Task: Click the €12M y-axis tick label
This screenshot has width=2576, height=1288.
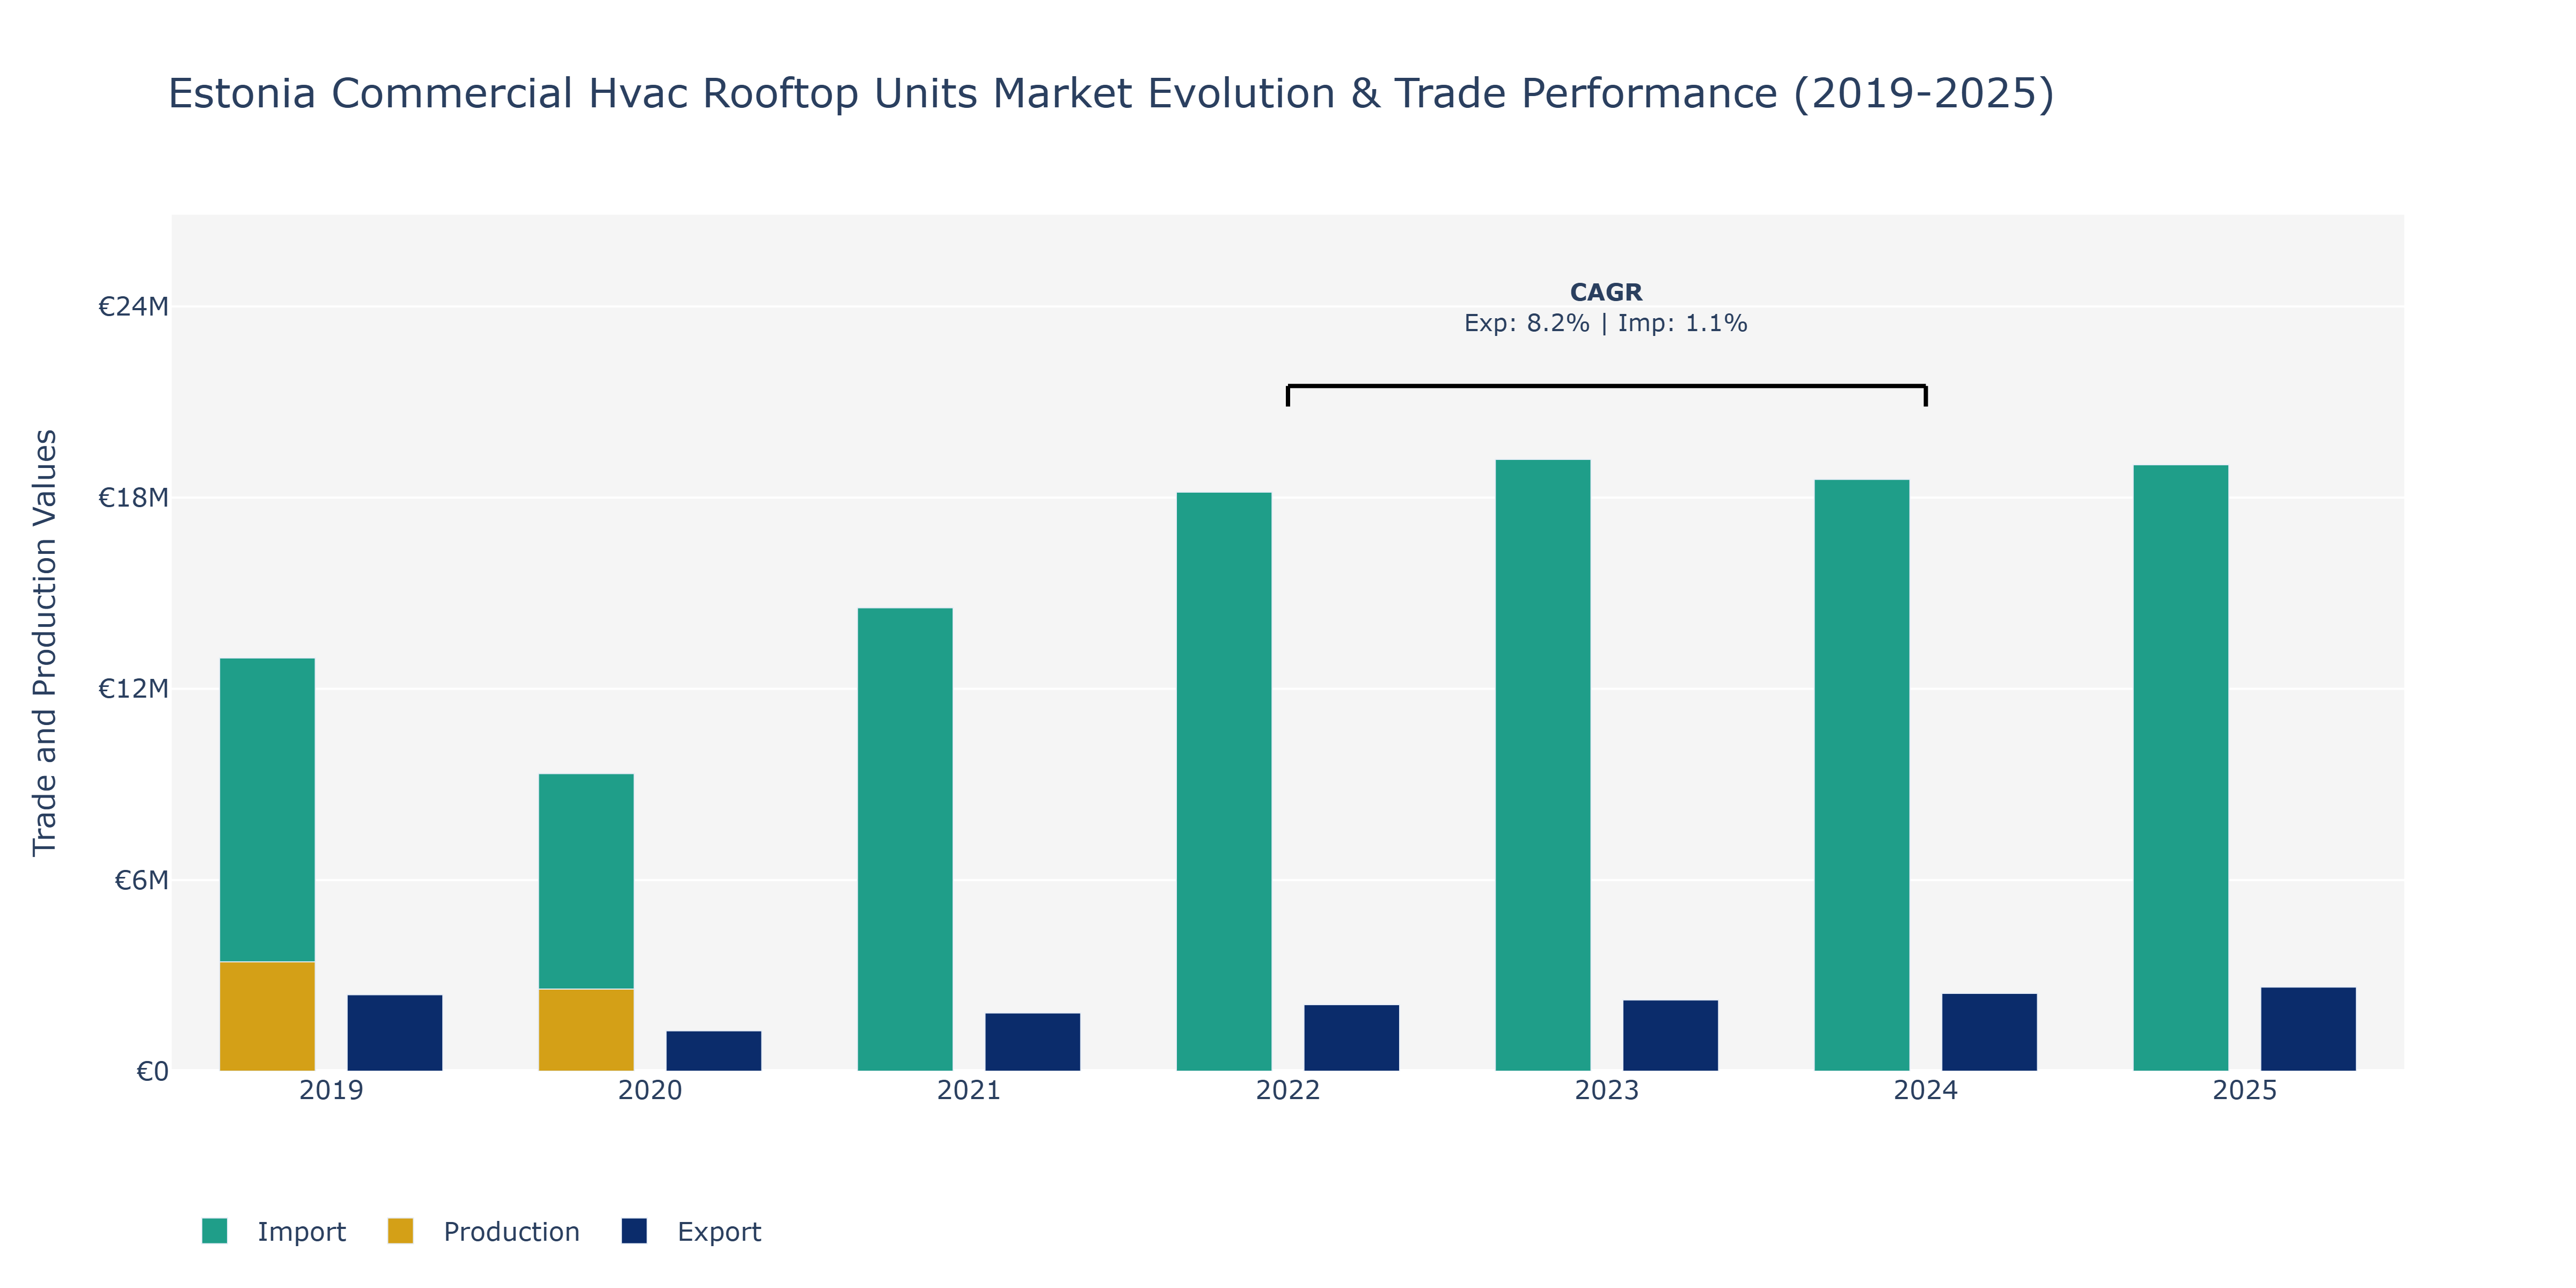Action: (133, 689)
